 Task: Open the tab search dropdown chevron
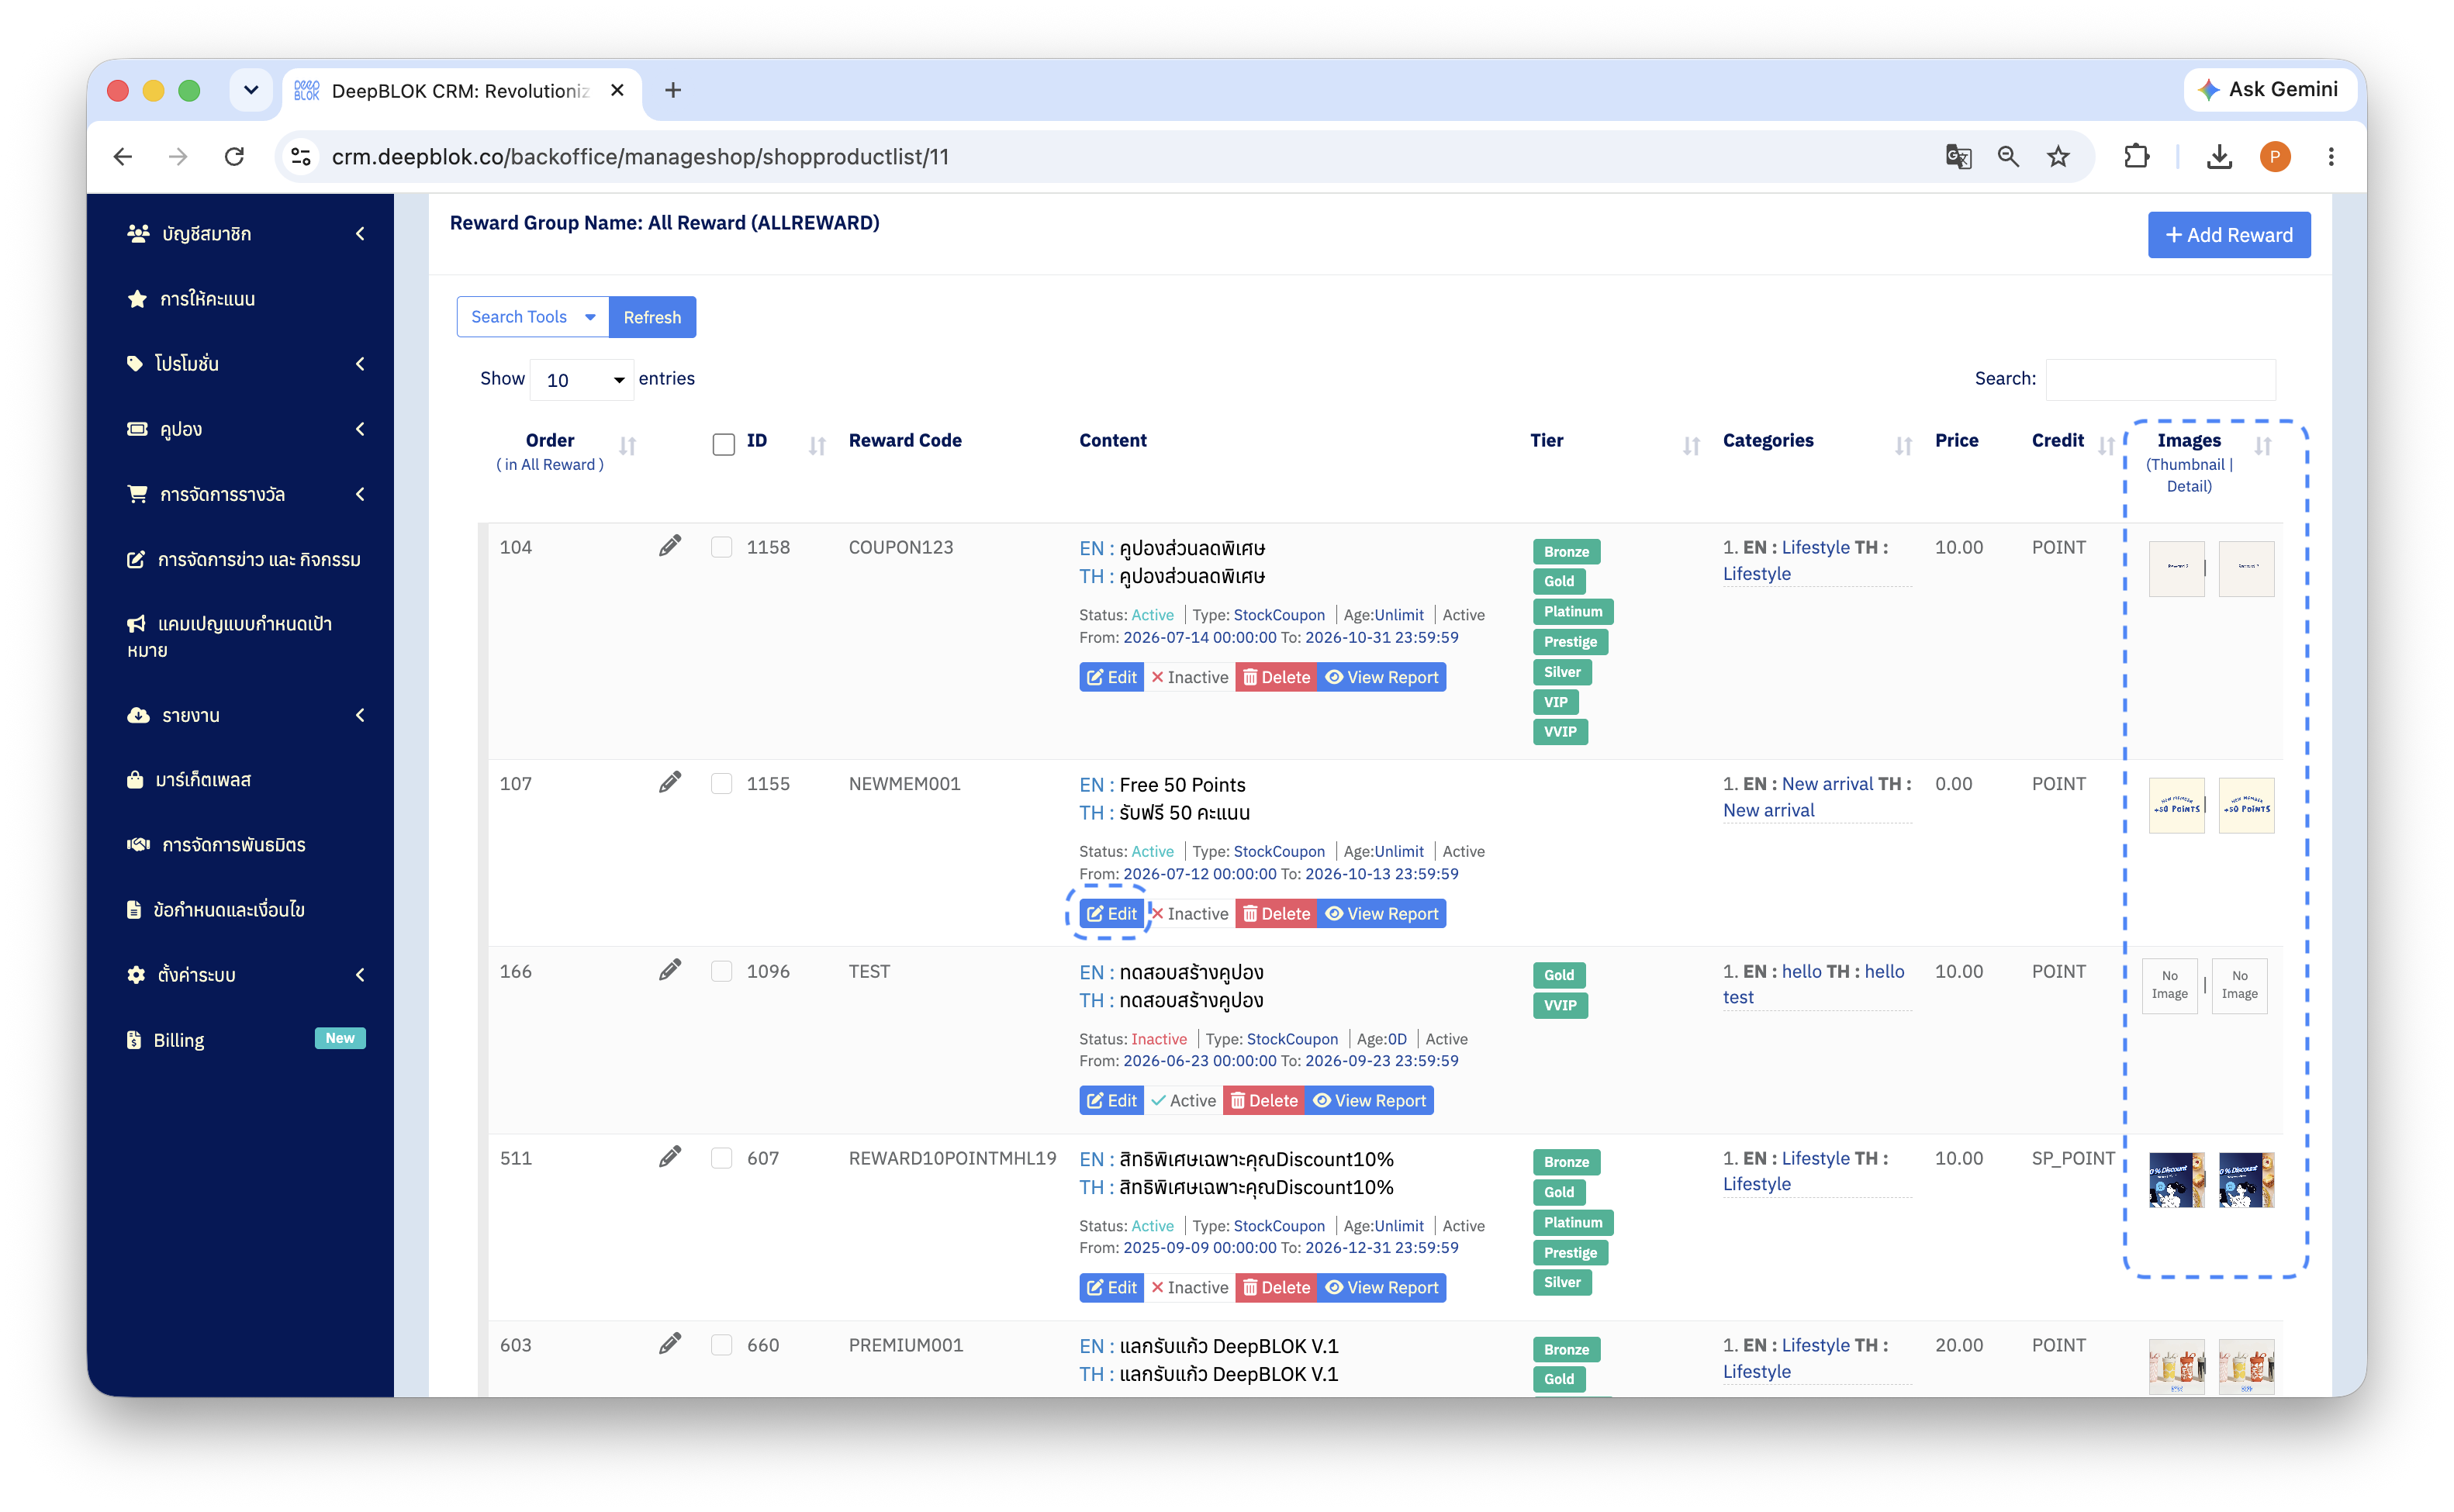click(251, 90)
